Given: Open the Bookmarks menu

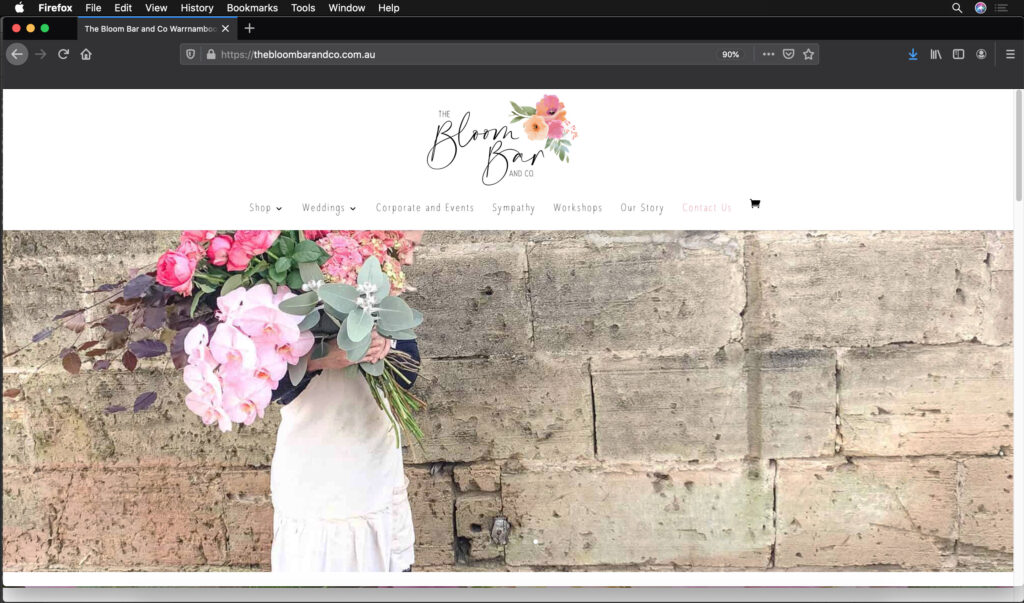Looking at the screenshot, I should pyautogui.click(x=252, y=8).
